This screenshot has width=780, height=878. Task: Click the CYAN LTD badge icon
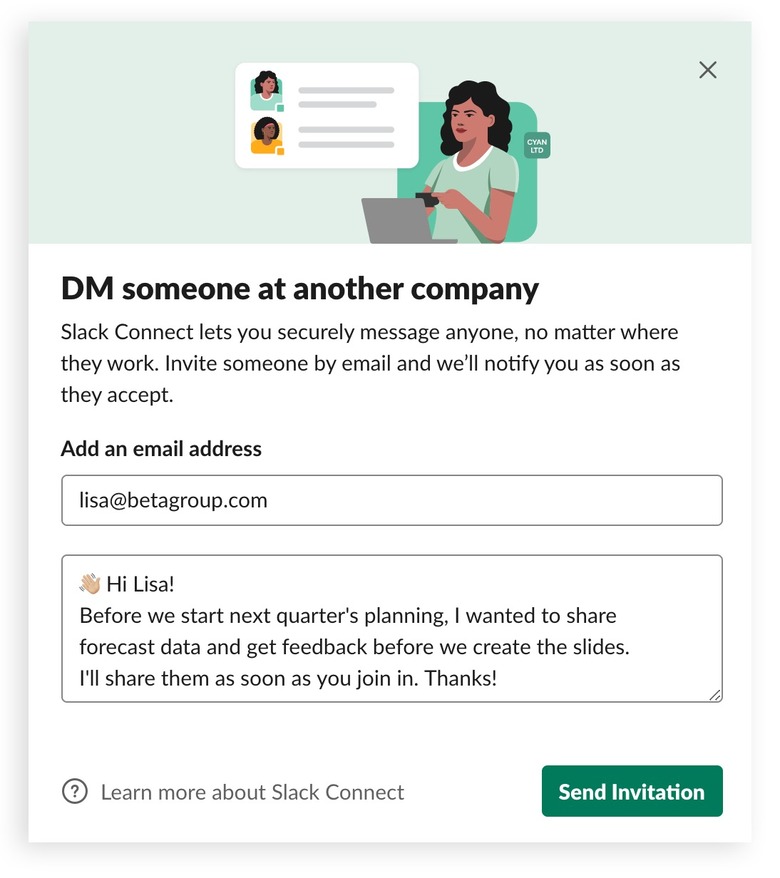click(537, 146)
